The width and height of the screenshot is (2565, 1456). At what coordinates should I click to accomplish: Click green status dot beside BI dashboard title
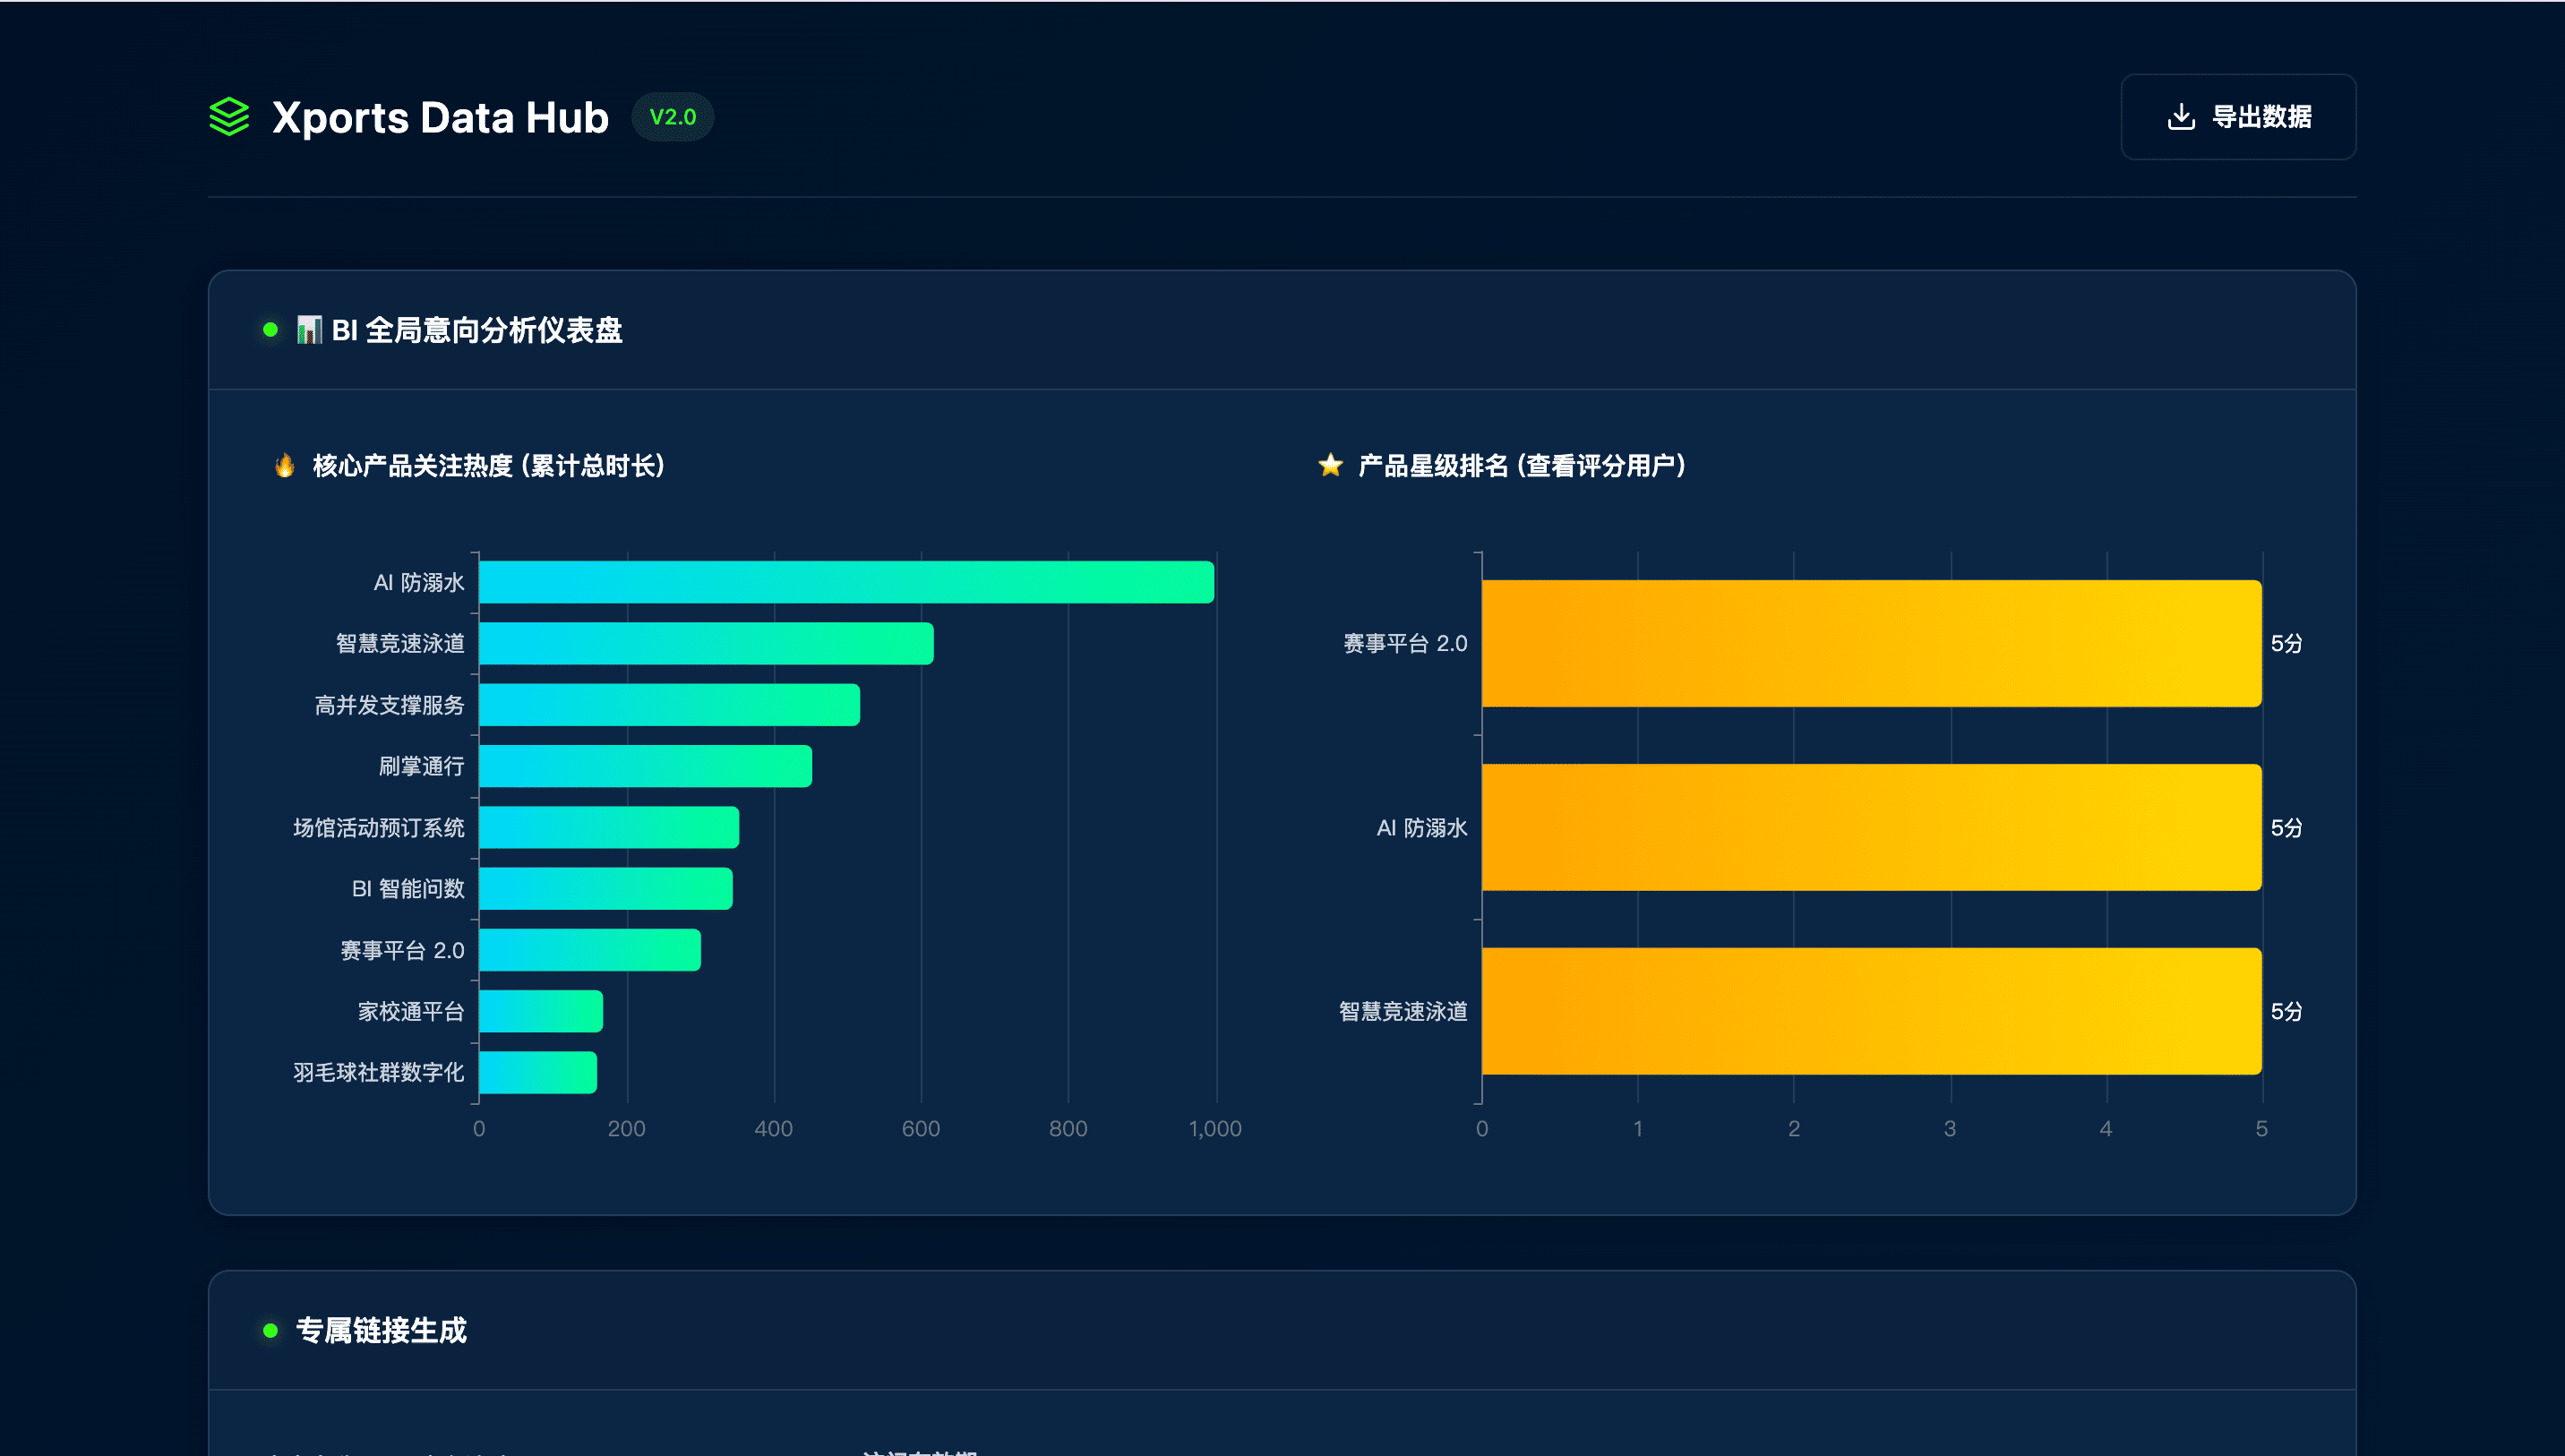[270, 330]
